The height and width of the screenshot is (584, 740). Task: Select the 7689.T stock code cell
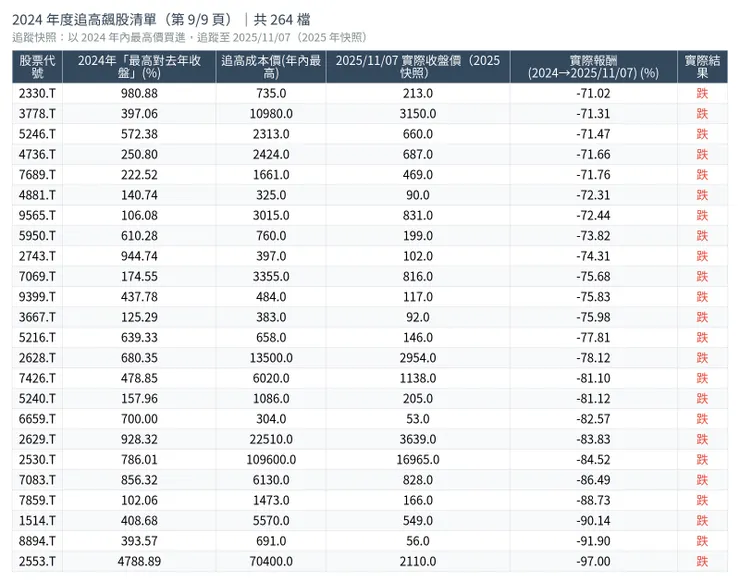[38, 175]
